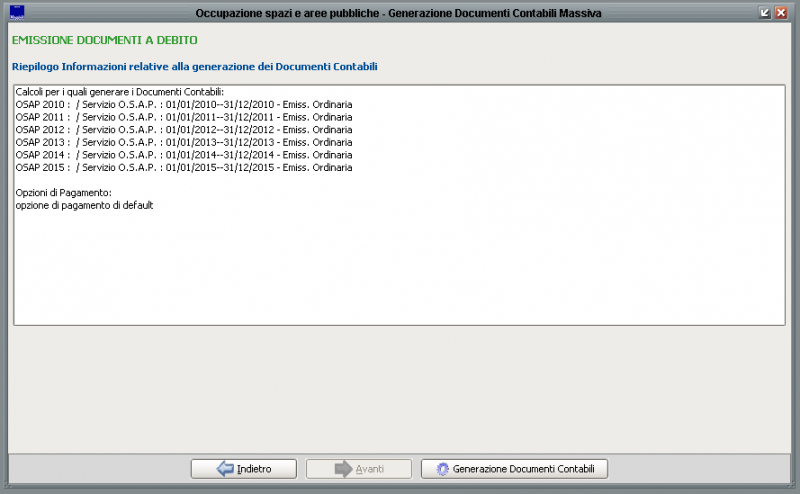Select the OSAP 2010 summary line
Image resolution: width=800 pixels, height=494 pixels.
pos(184,105)
